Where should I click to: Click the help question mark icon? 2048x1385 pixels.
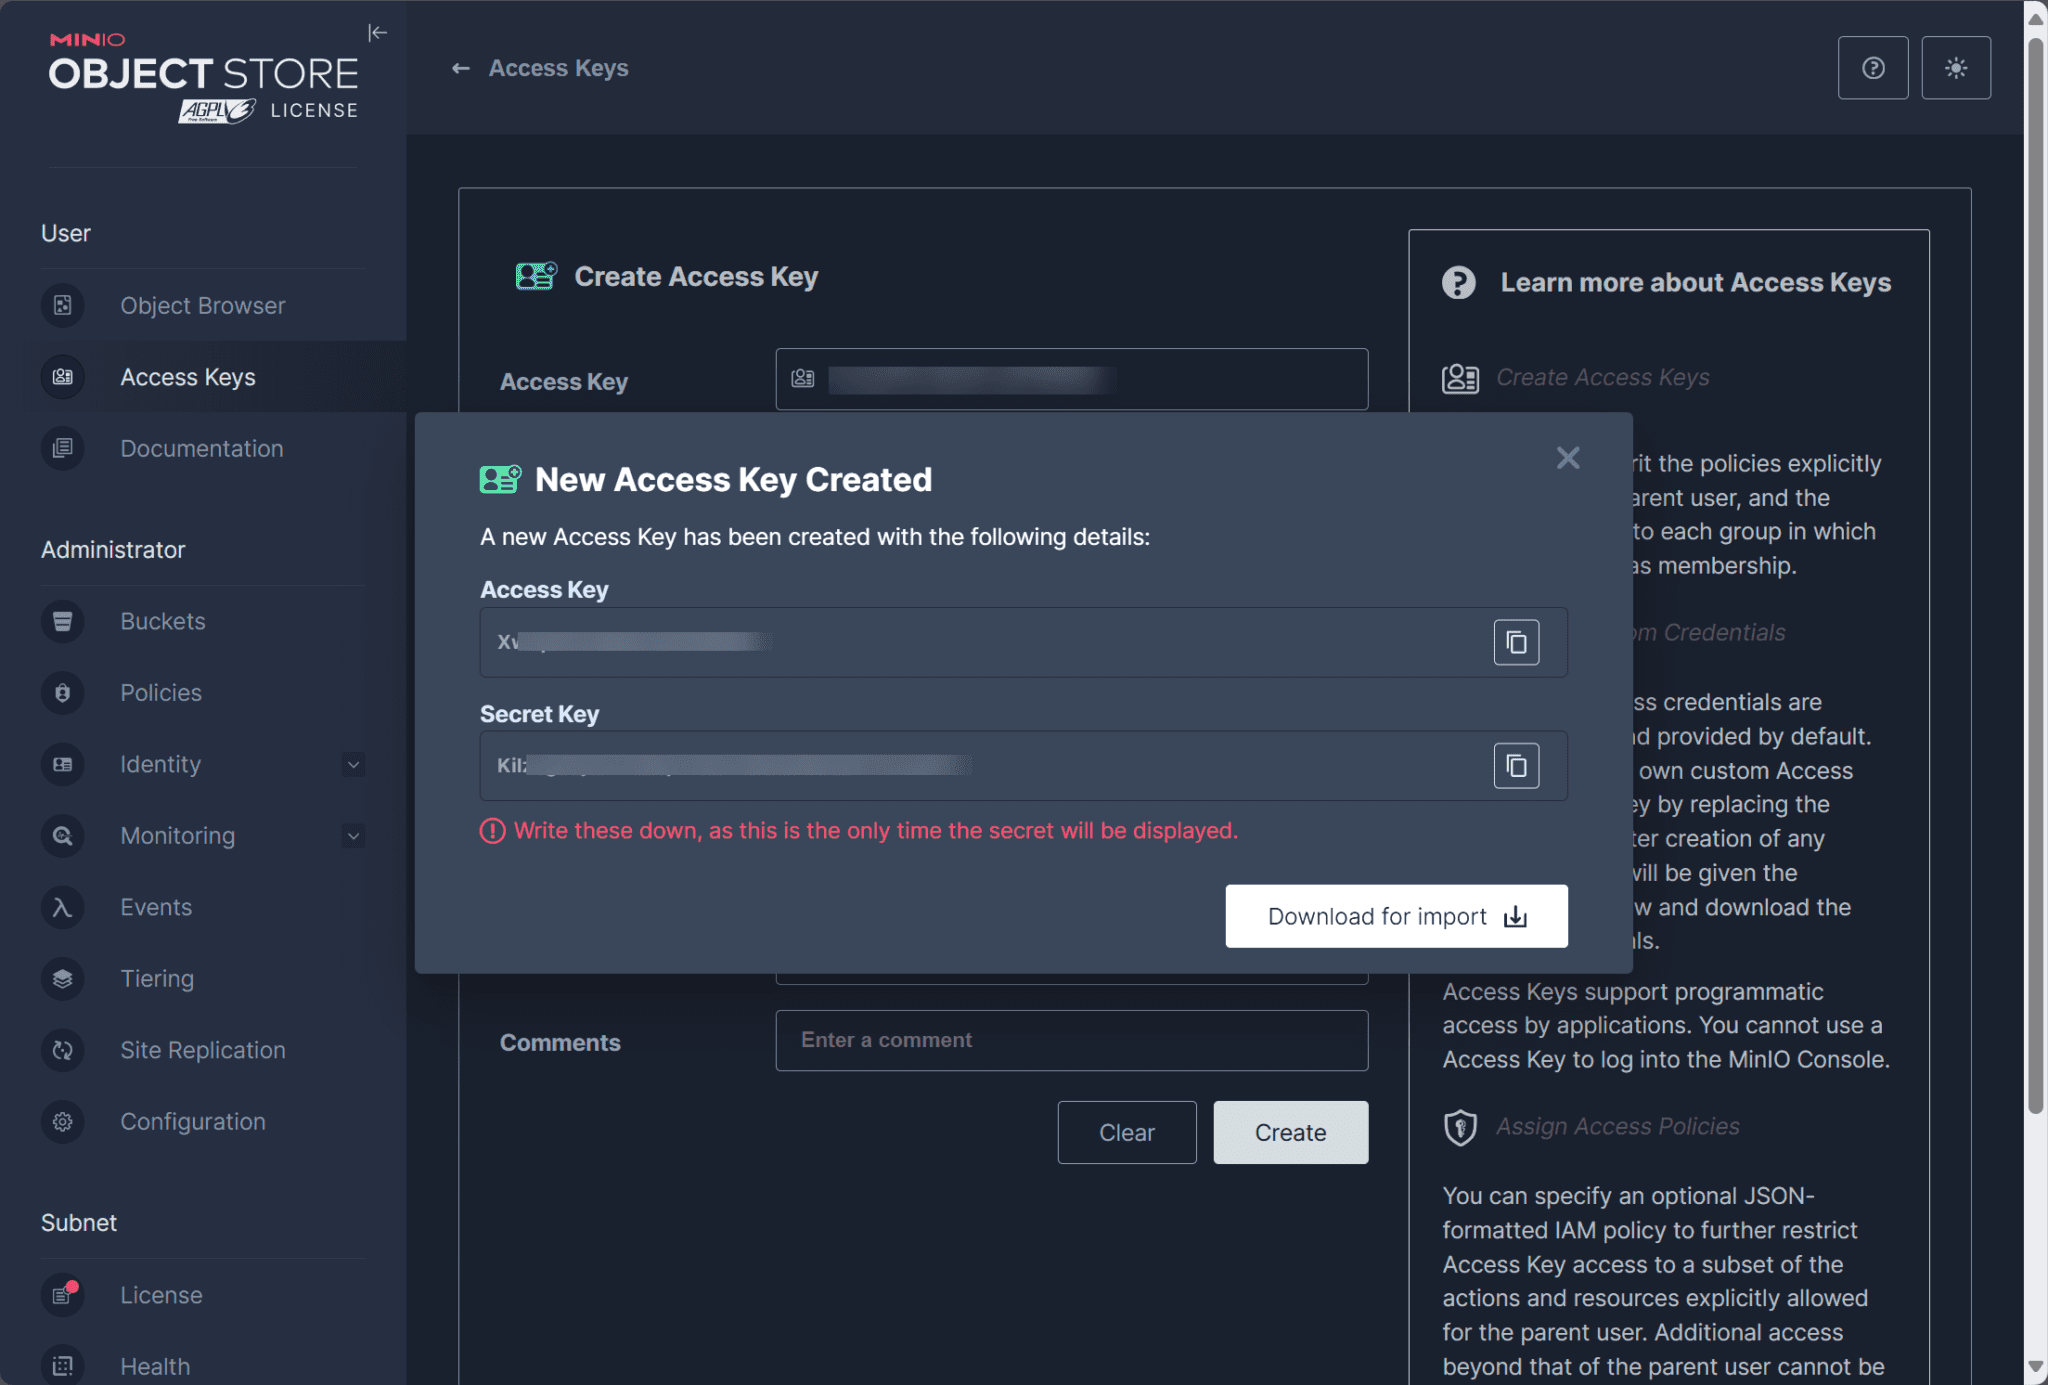pos(1873,67)
